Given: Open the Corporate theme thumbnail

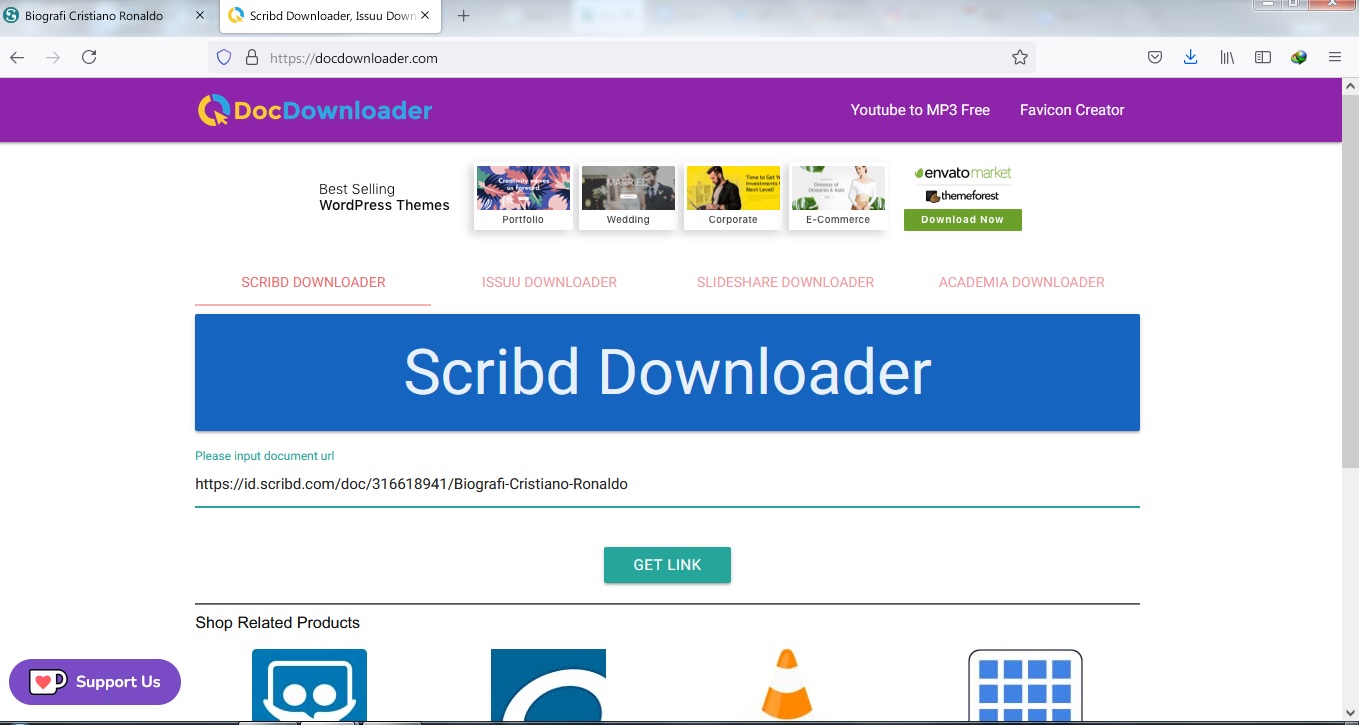Looking at the screenshot, I should (733, 197).
